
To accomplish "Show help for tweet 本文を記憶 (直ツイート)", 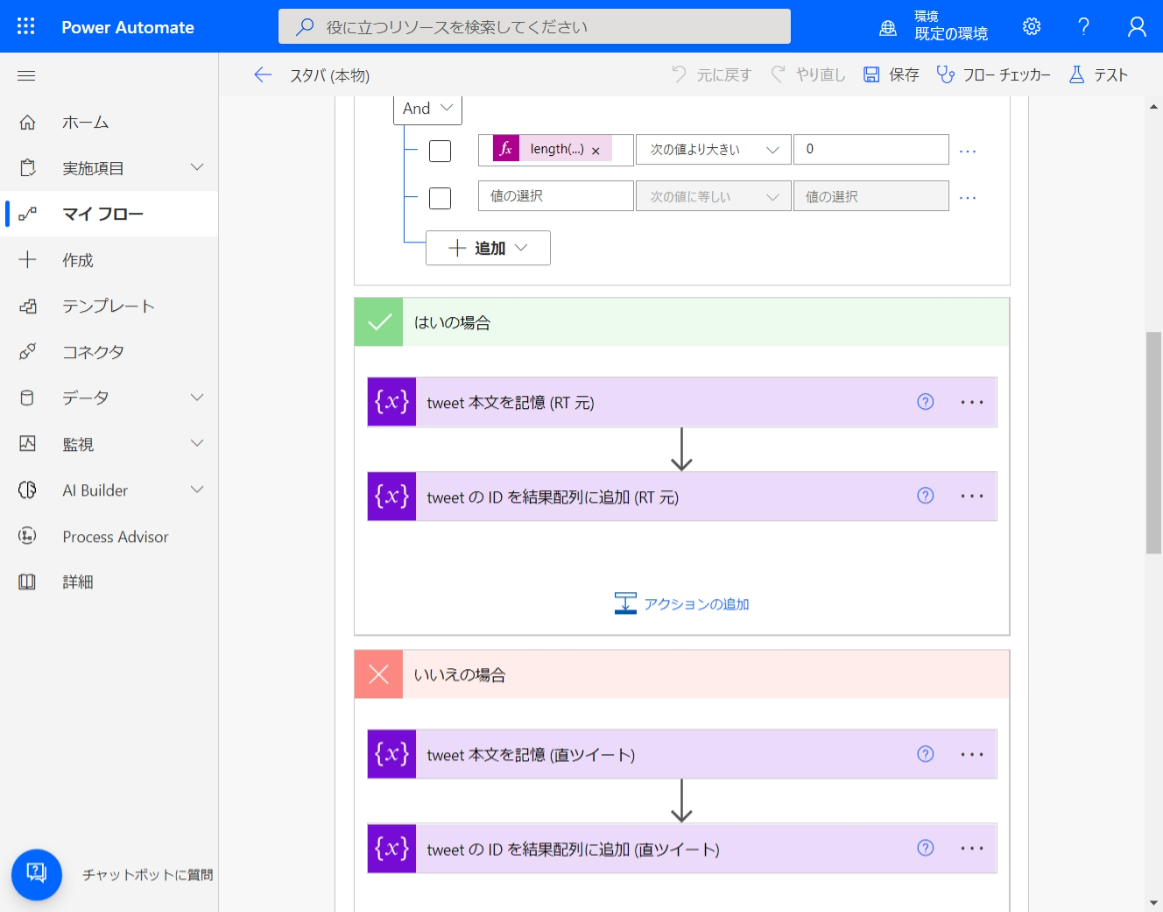I will pyautogui.click(x=925, y=754).
